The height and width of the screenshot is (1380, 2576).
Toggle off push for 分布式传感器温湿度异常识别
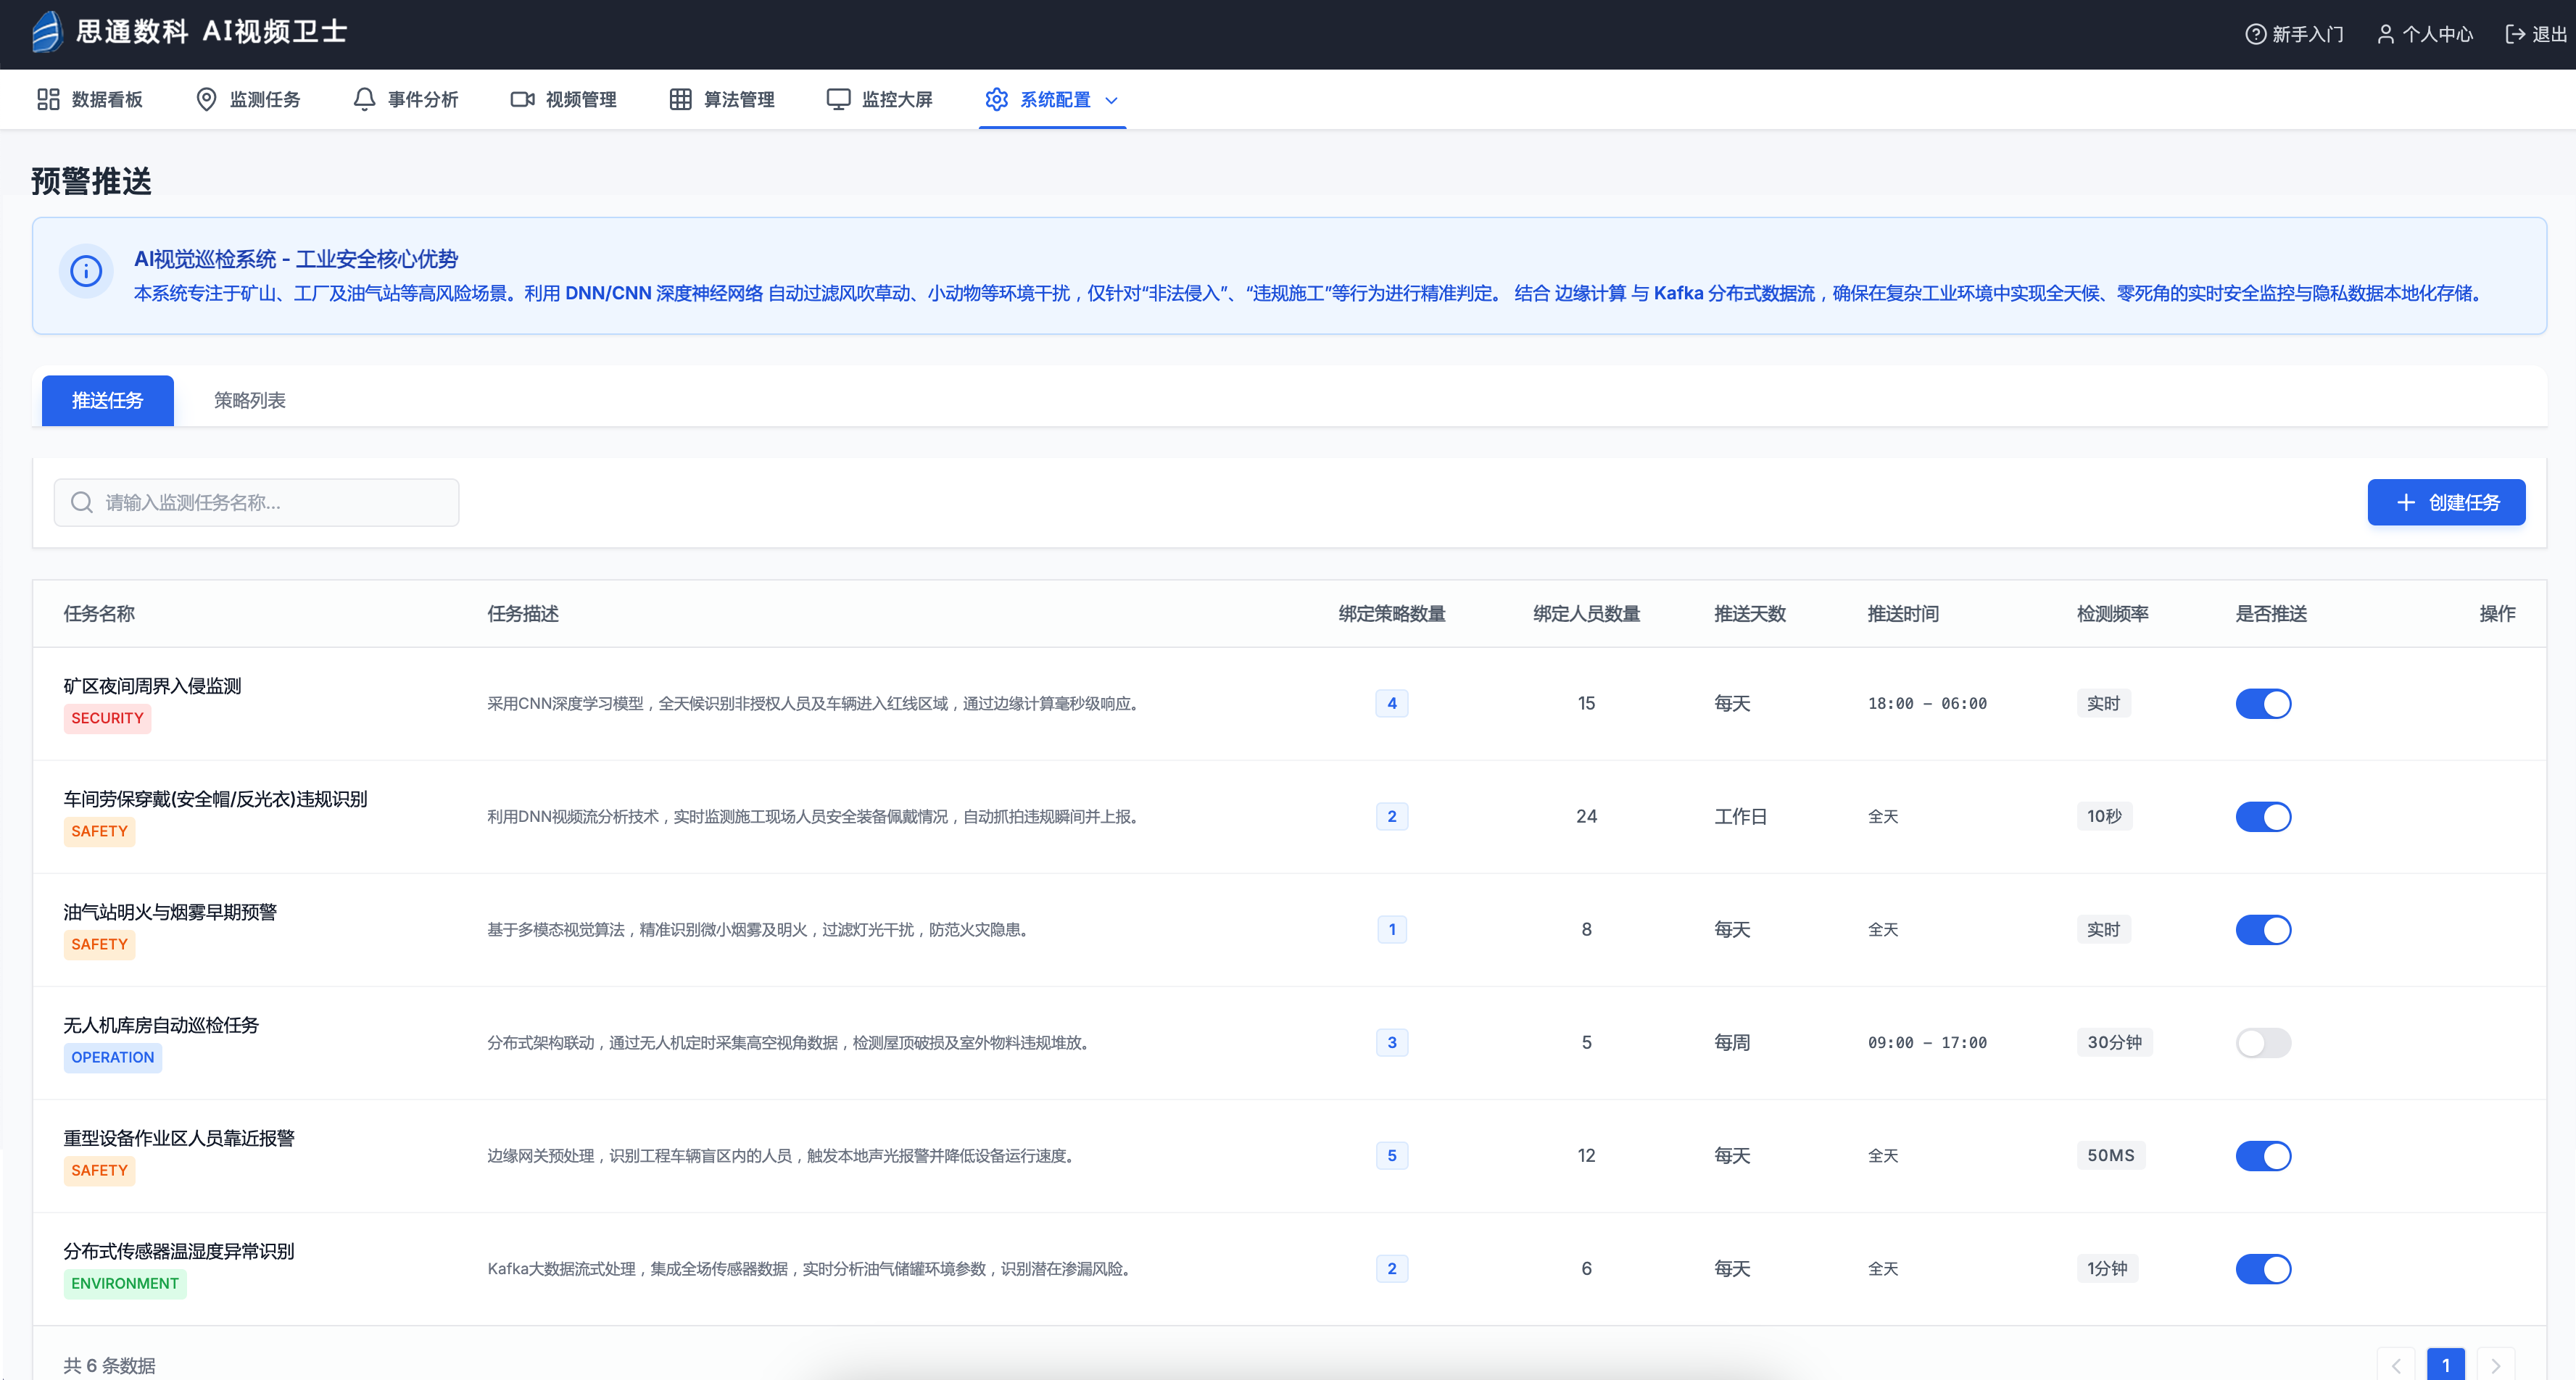(2263, 1269)
